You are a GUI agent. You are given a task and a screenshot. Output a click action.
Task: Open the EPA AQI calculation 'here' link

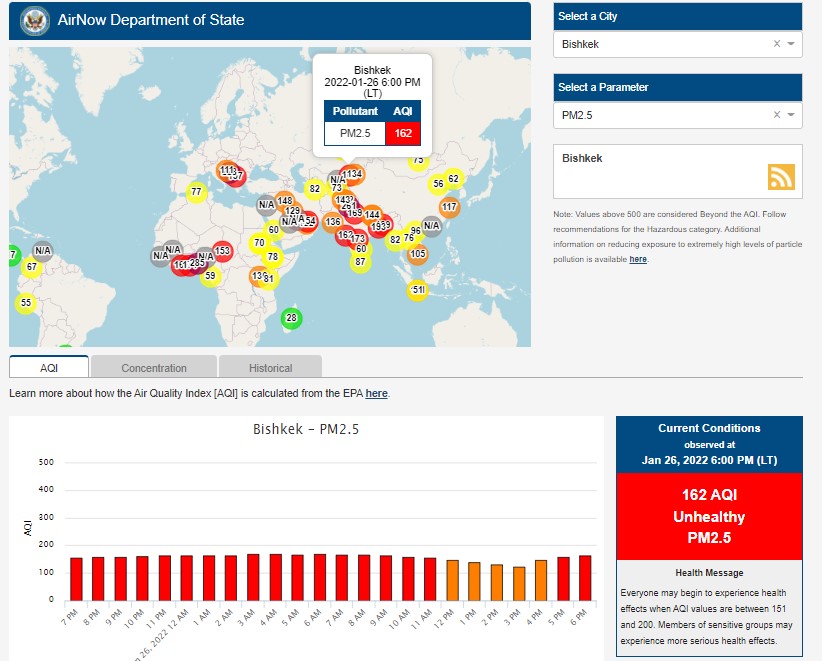click(x=376, y=394)
